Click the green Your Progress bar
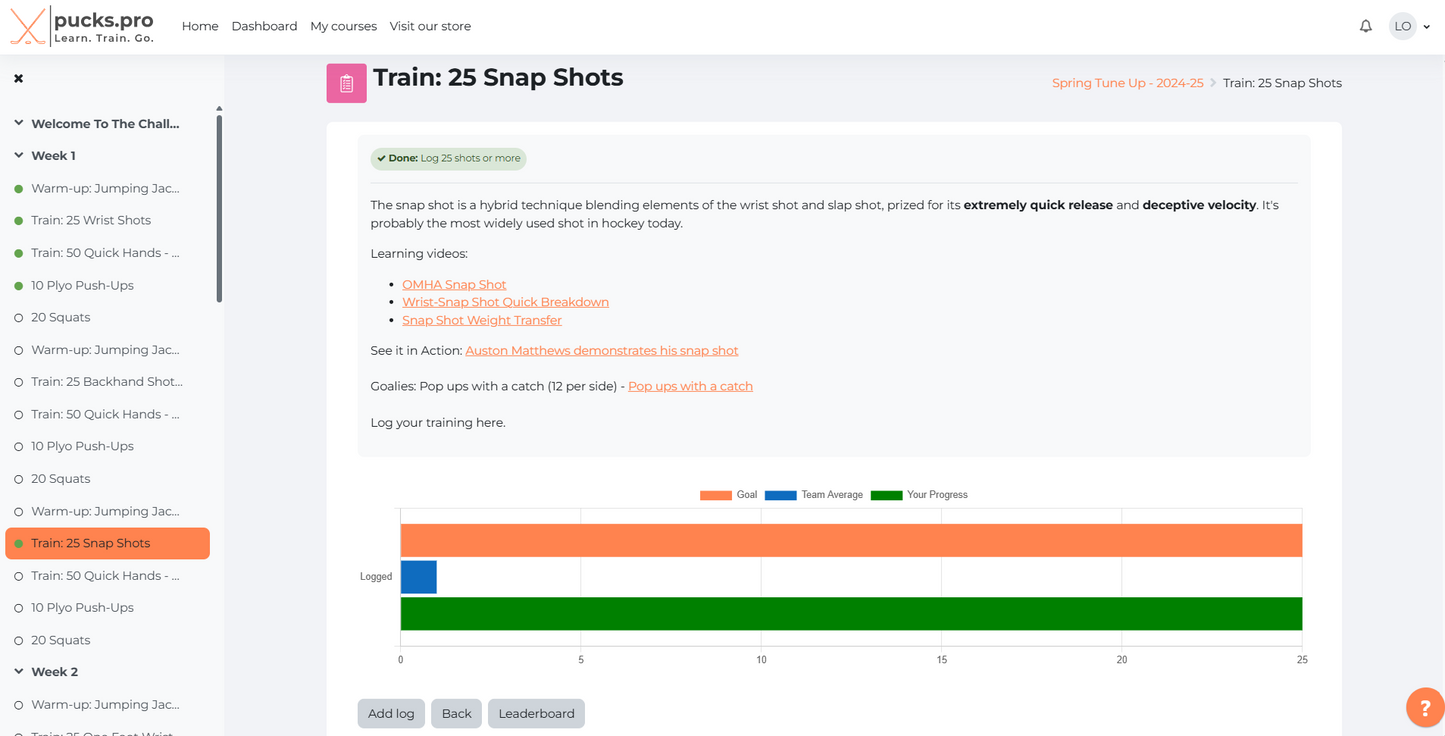The height and width of the screenshot is (736, 1445). [850, 614]
